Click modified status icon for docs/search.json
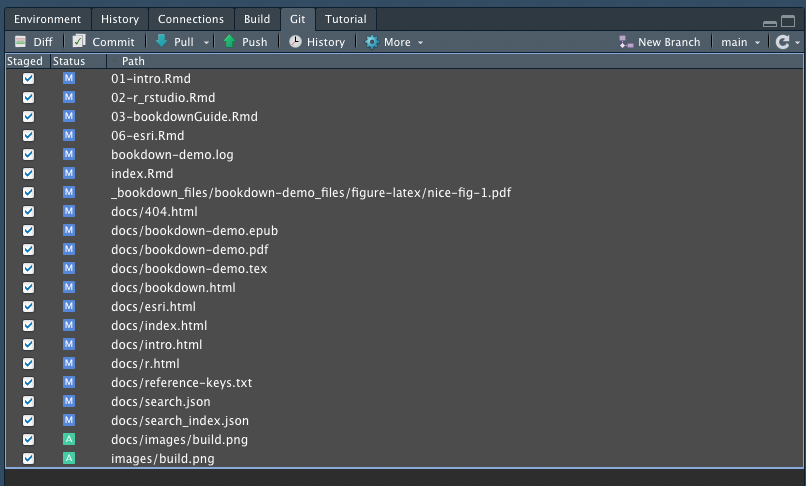The width and height of the screenshot is (806, 486). pos(69,401)
